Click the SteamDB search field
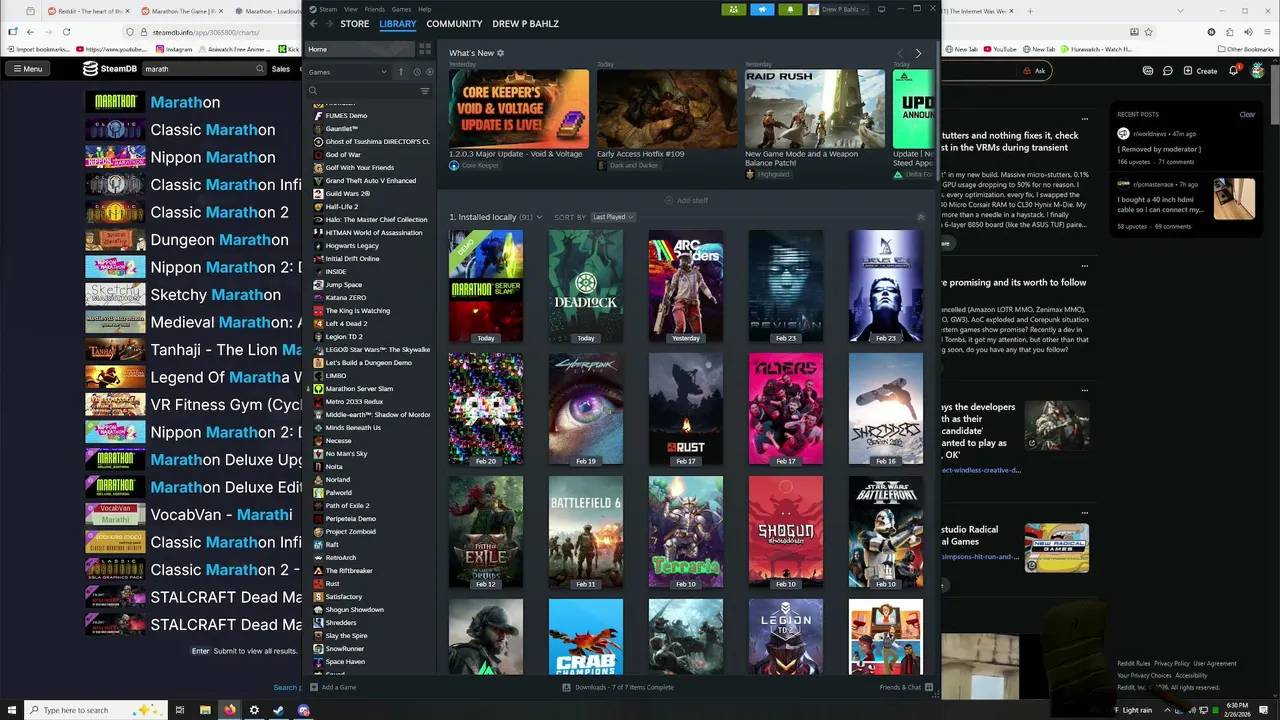 pos(205,69)
